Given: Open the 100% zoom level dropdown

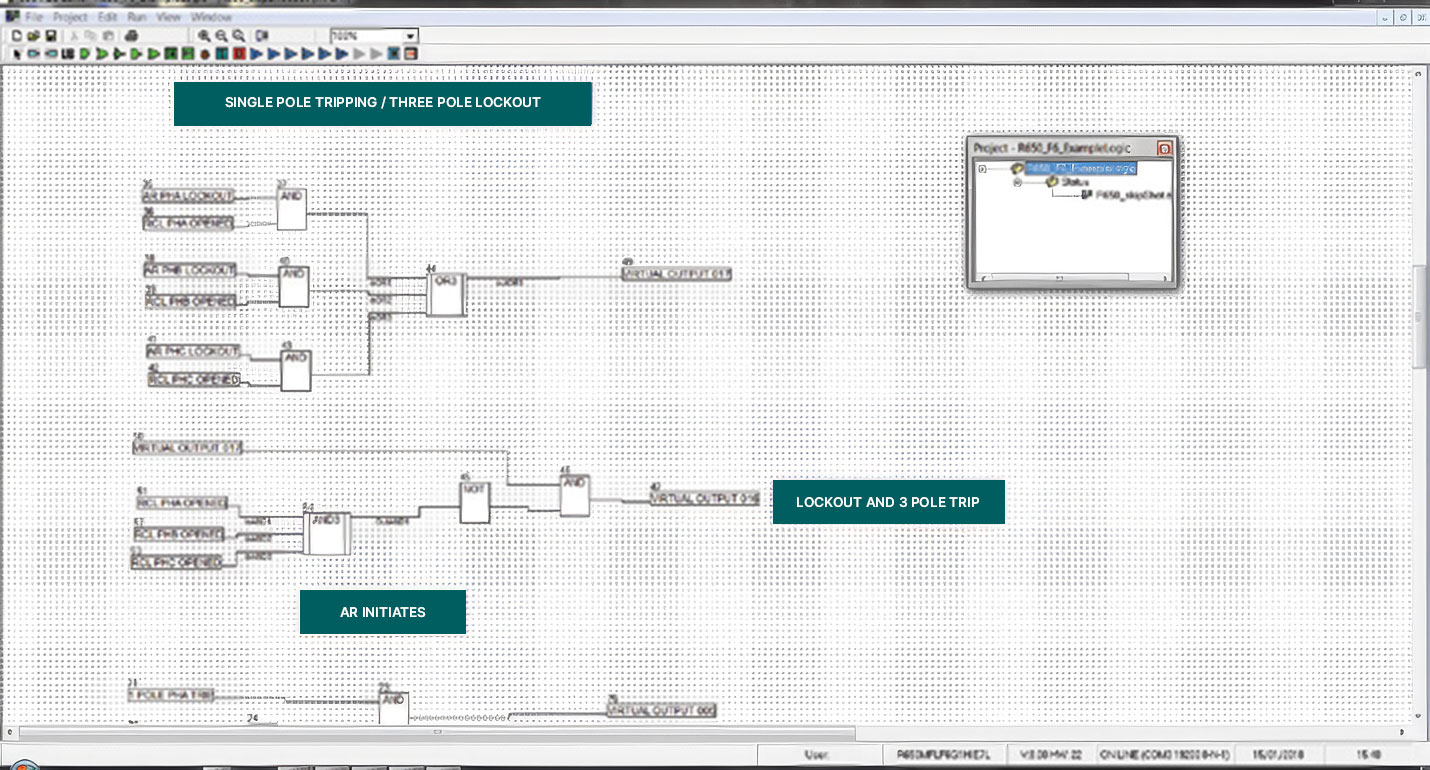Looking at the screenshot, I should [409, 36].
